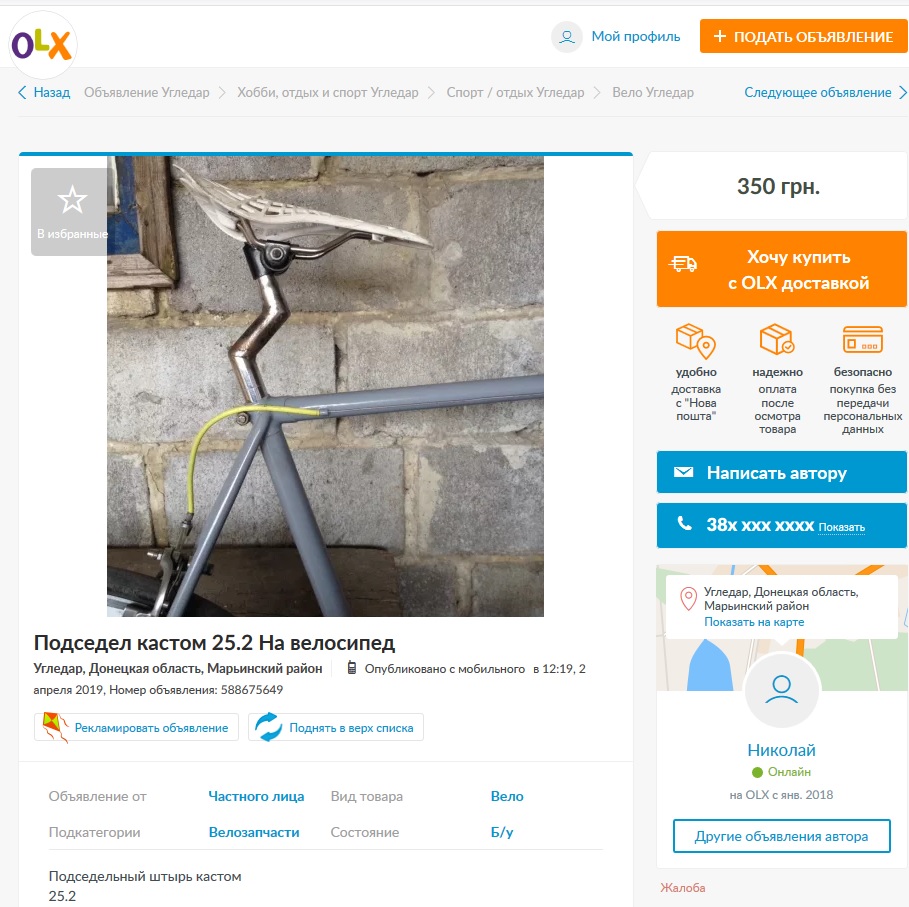Image resolution: width=909 pixels, height=907 pixels.
Task: Open the Вело Угледар breadcrumb
Action: click(653, 93)
